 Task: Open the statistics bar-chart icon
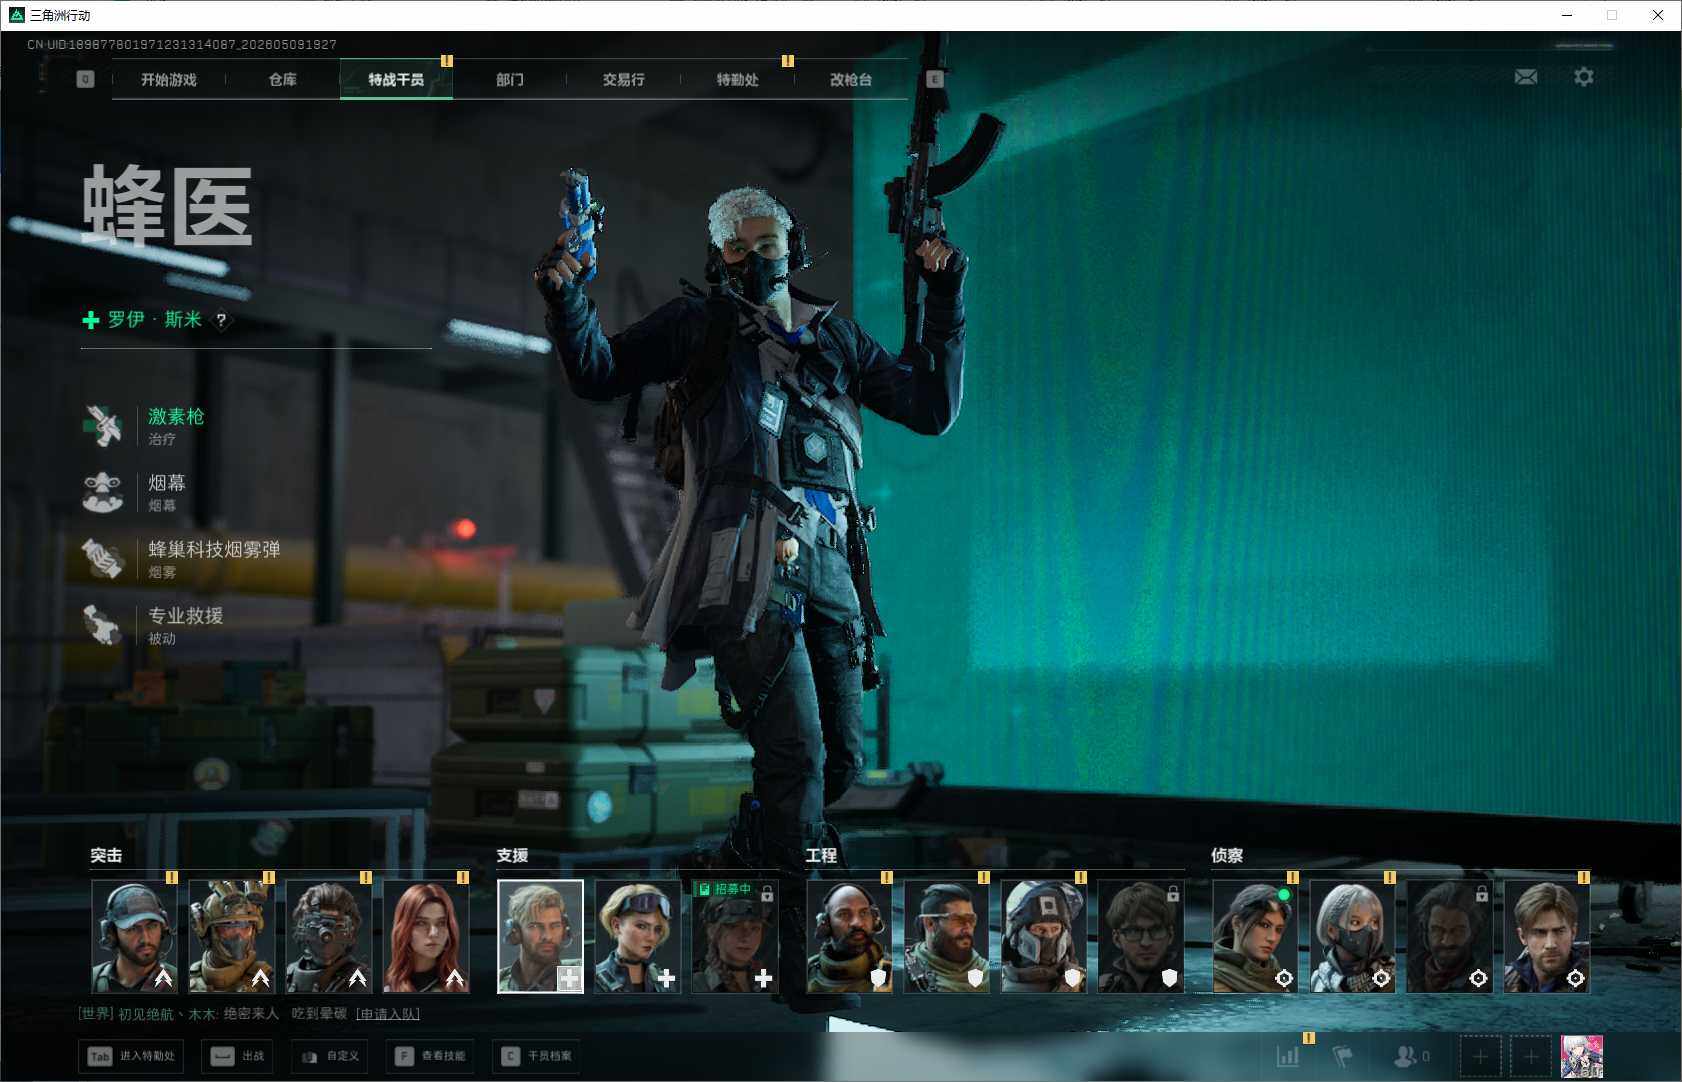click(x=1288, y=1056)
